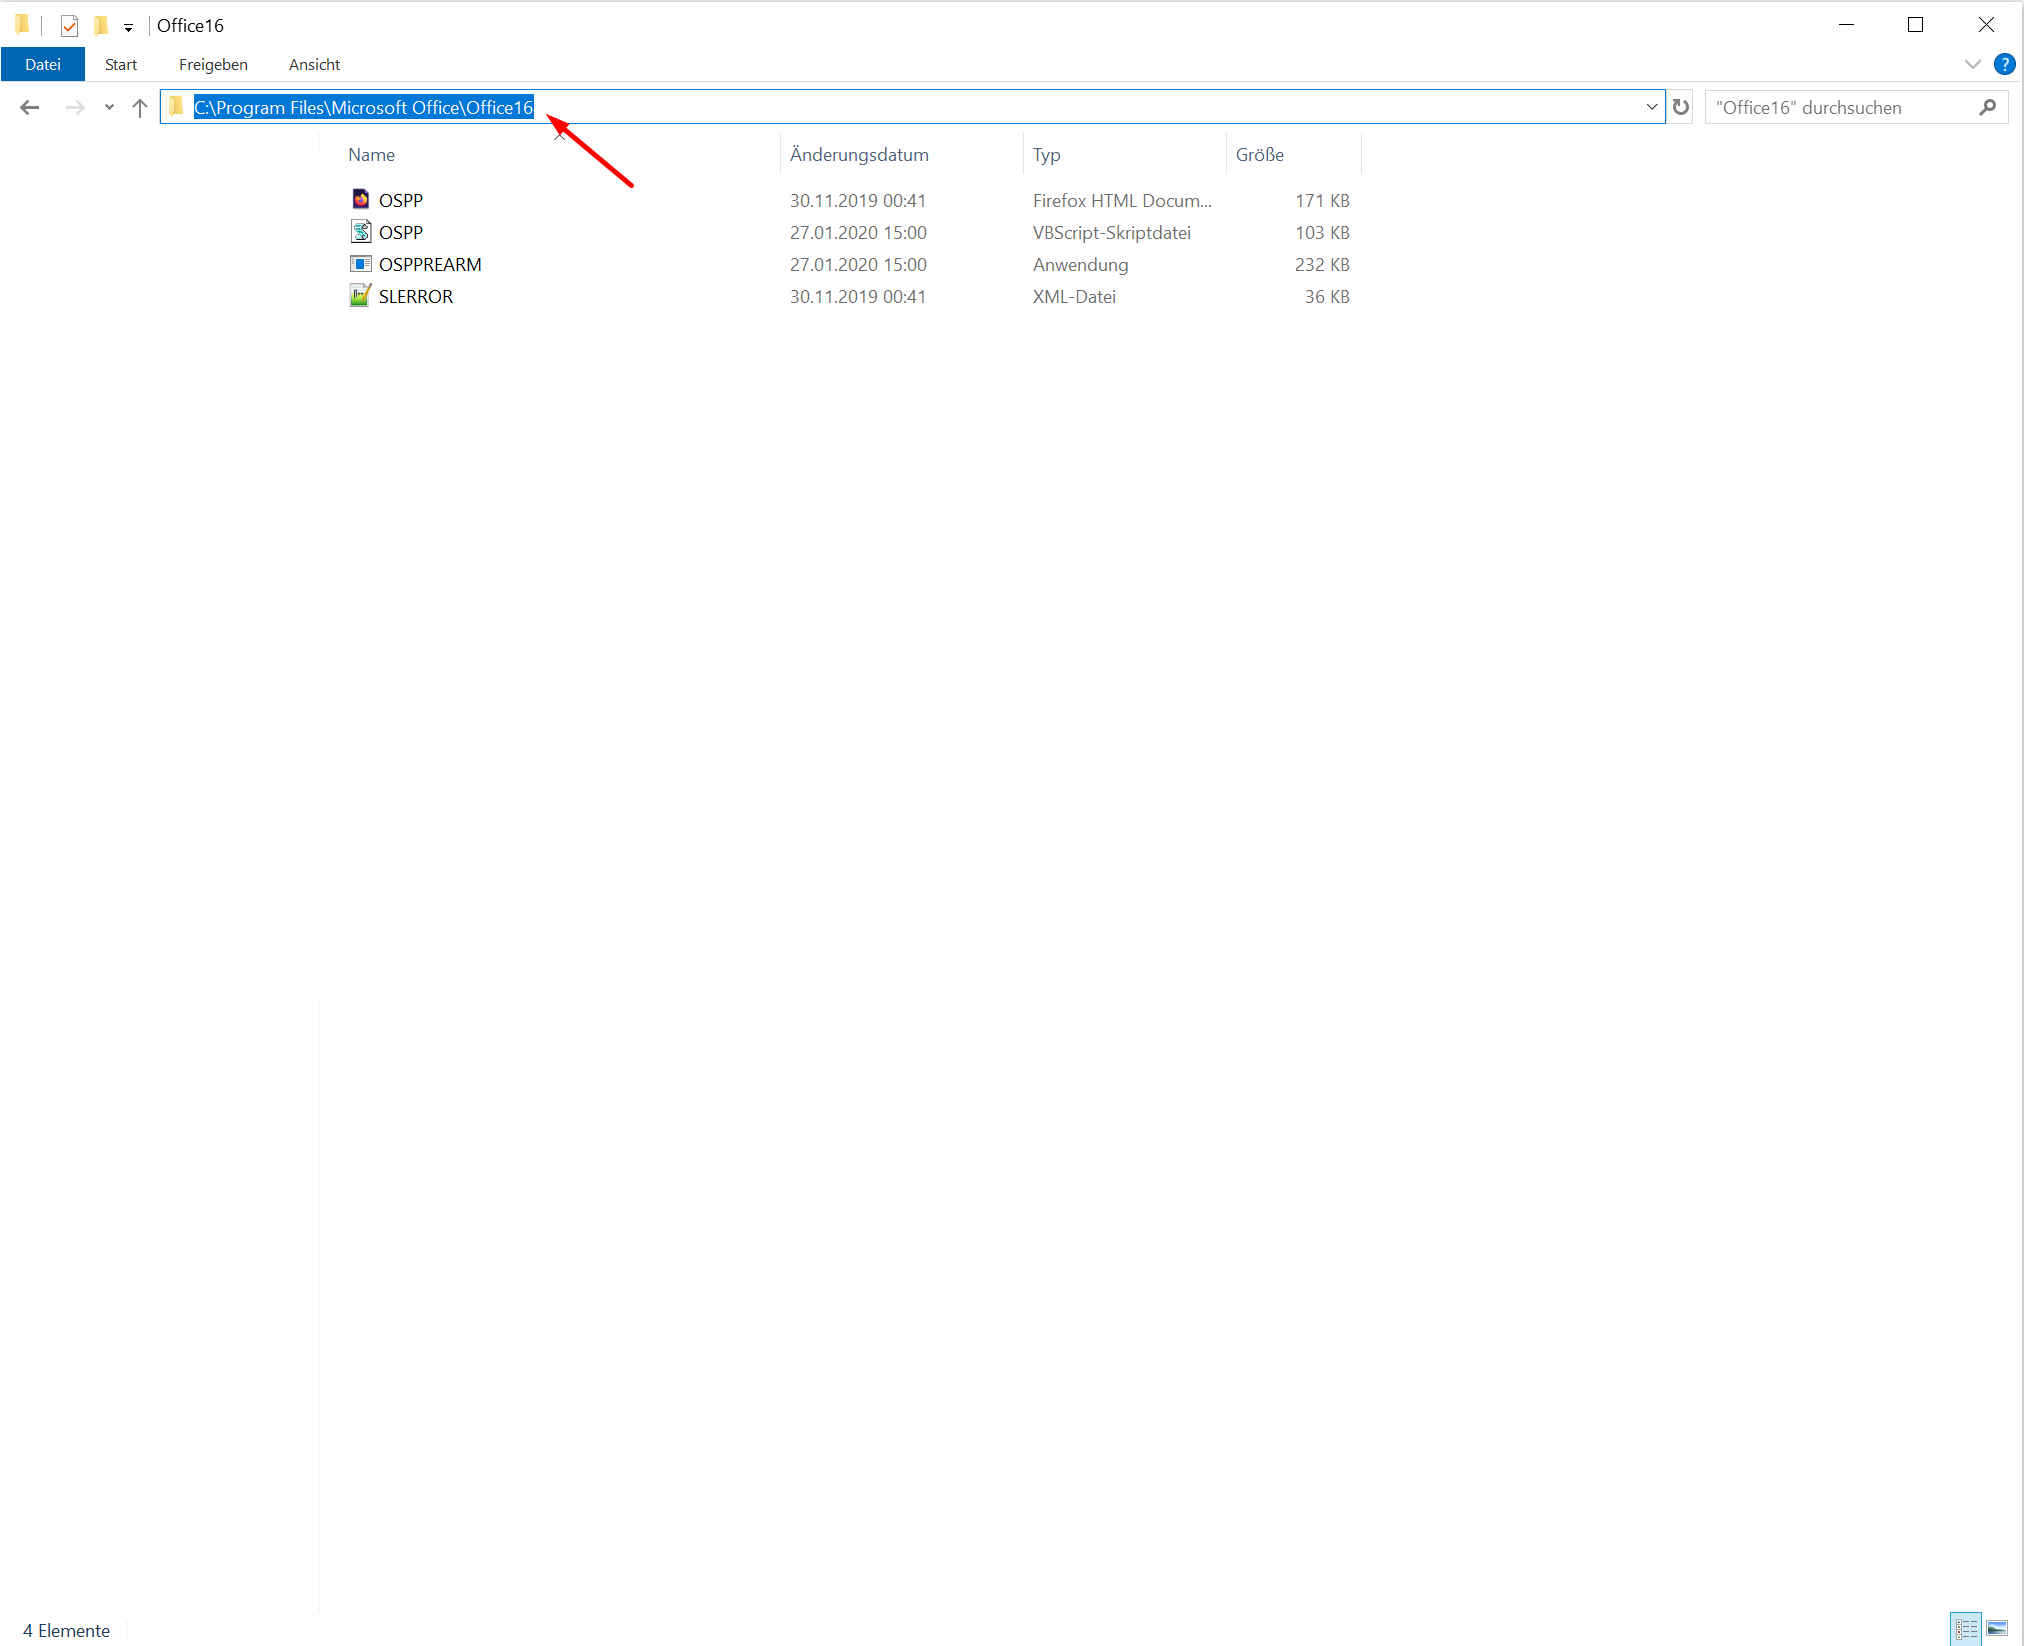This screenshot has height=1646, width=2024.
Task: Click the properties checkmark icon in title bar
Action: coord(69,26)
